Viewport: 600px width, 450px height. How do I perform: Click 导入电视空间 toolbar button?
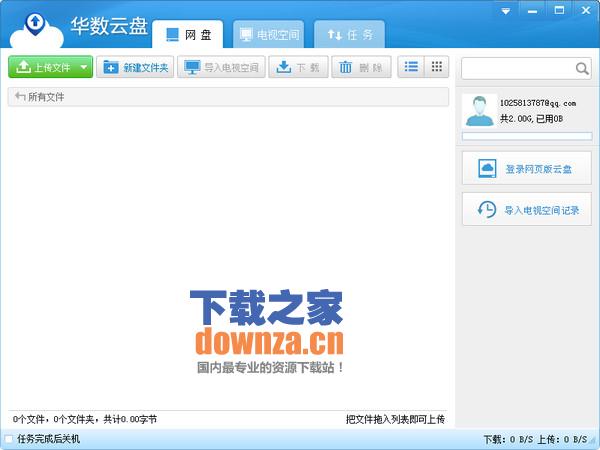tap(221, 67)
